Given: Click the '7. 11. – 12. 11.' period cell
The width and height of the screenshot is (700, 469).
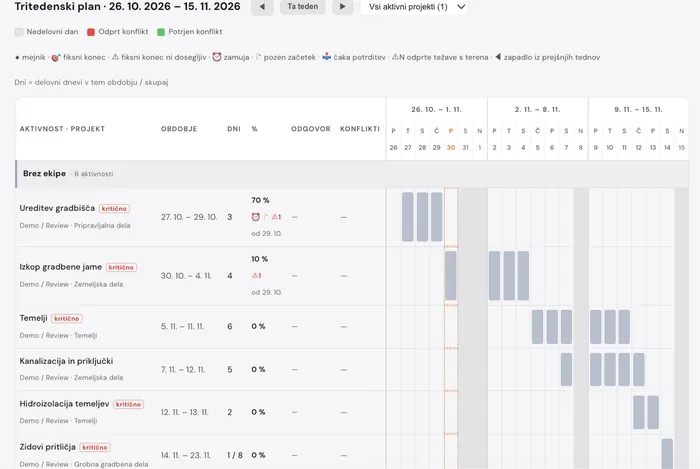Looking at the screenshot, I should tap(183, 369).
